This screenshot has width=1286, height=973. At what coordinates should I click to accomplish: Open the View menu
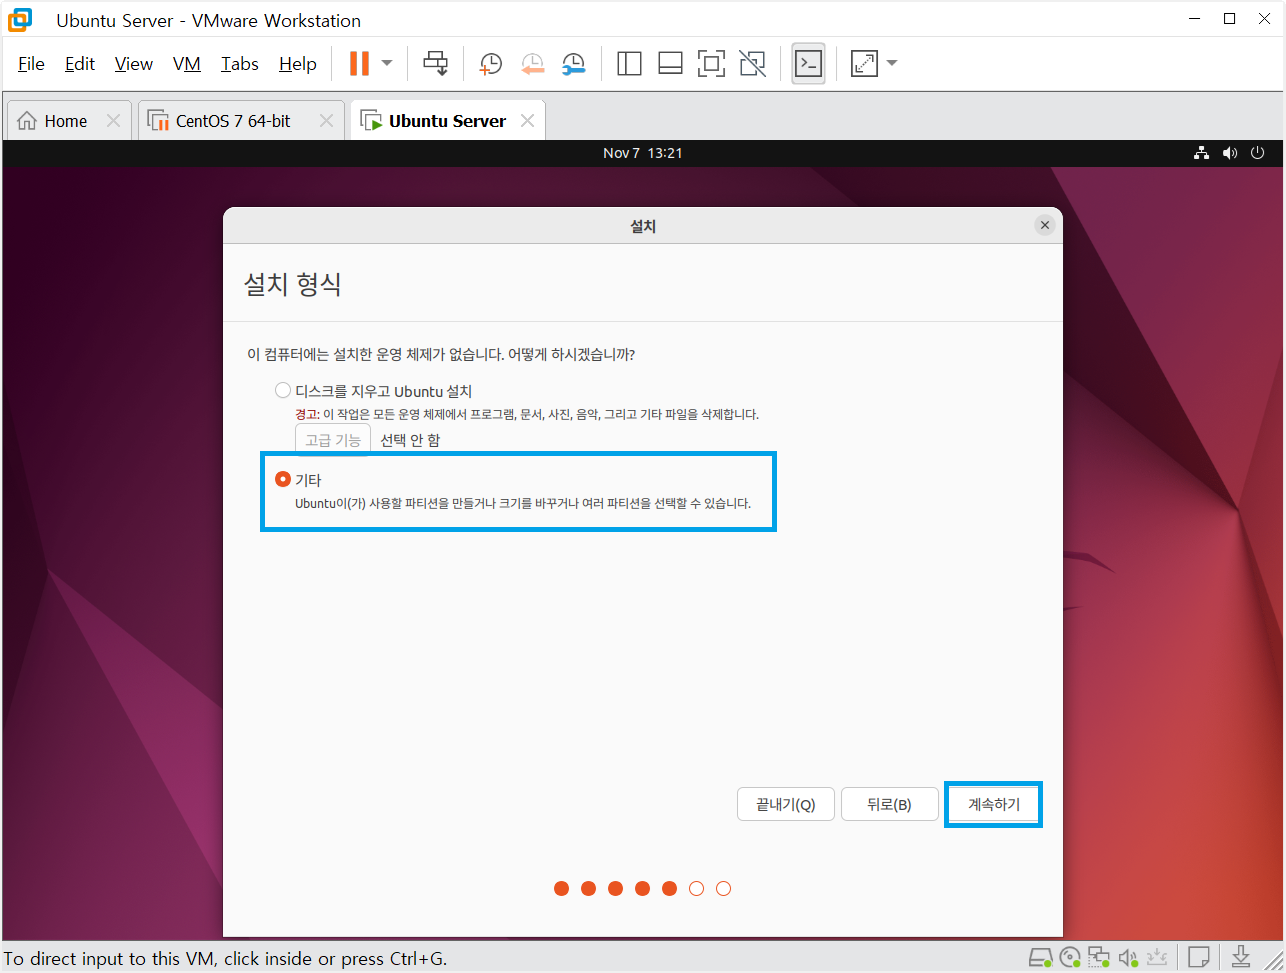point(134,64)
